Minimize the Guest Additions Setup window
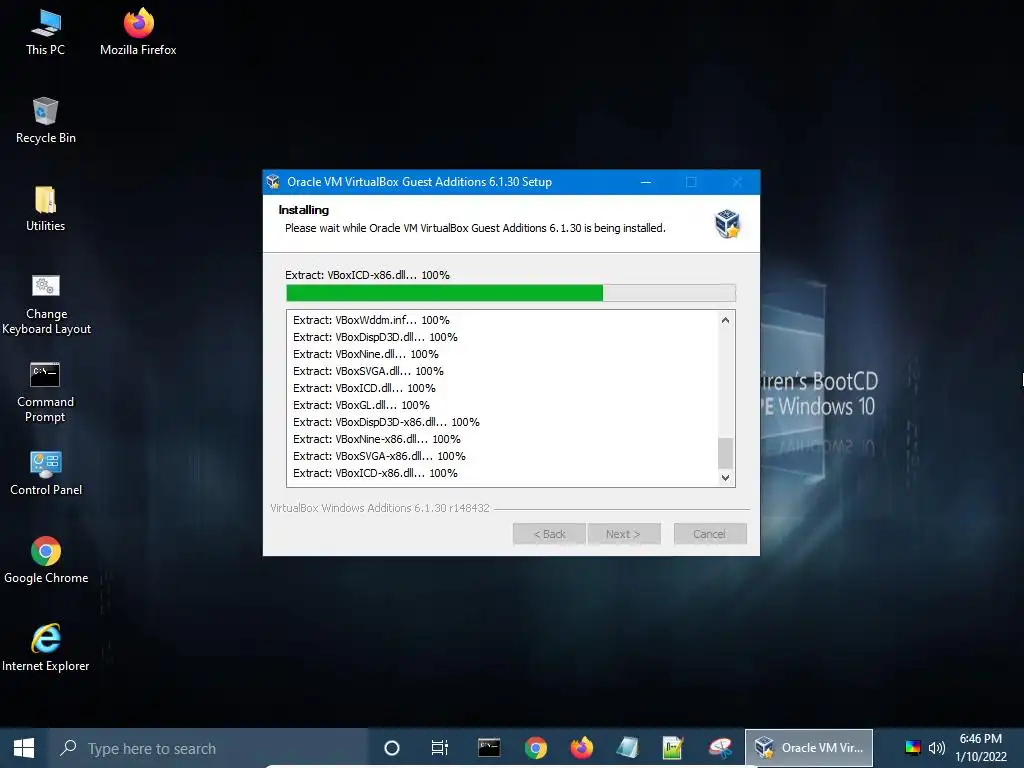Viewport: 1024px width, 768px height. click(x=646, y=182)
